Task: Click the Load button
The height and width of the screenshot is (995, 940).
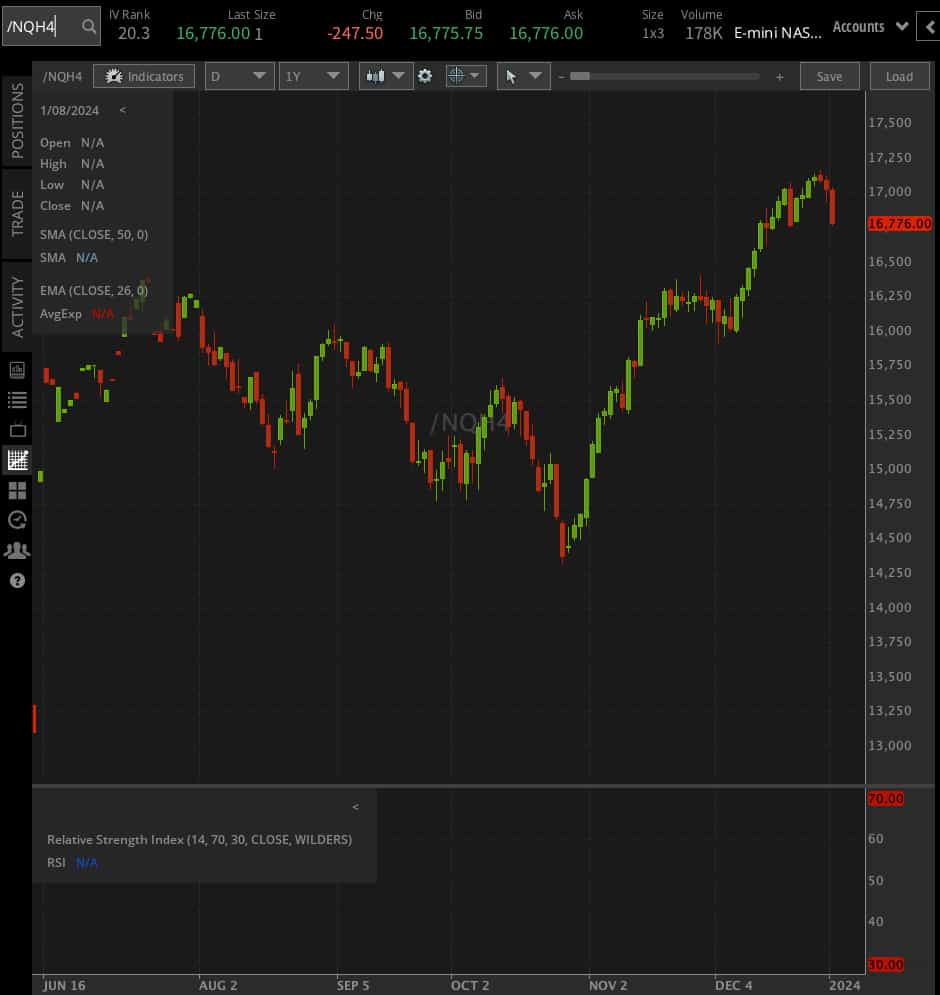Action: [x=899, y=76]
